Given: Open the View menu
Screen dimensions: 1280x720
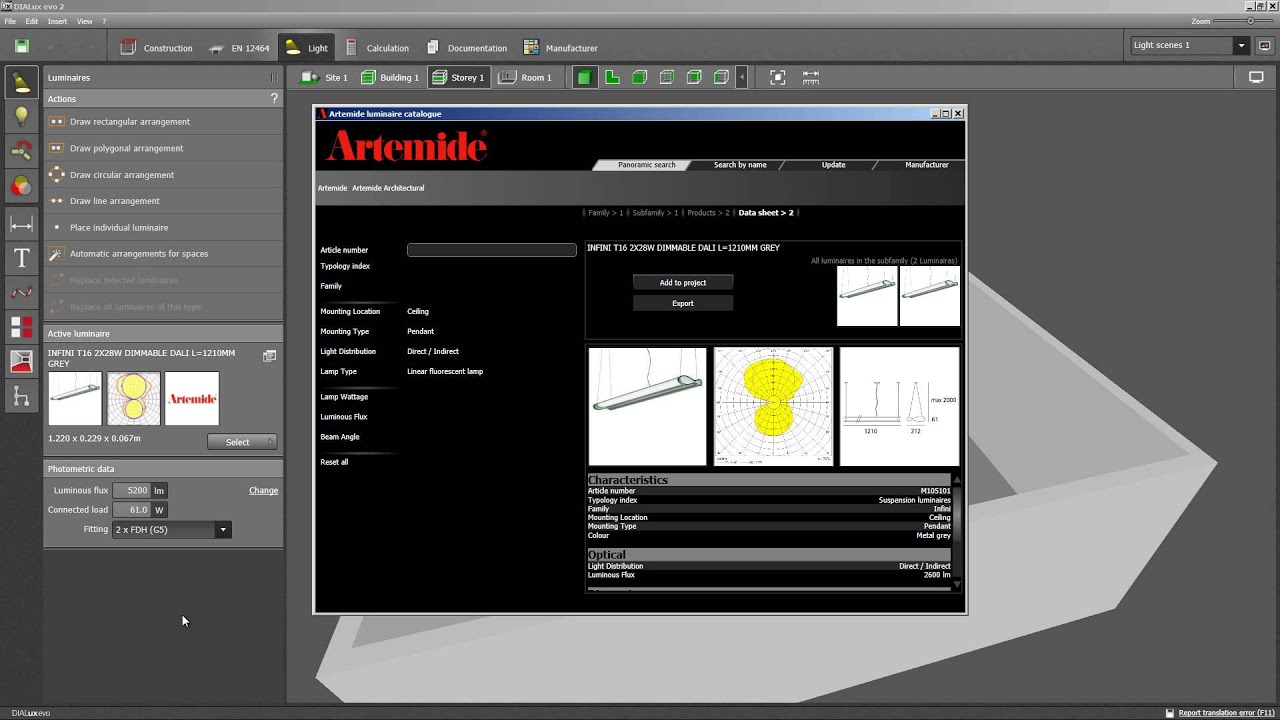Looking at the screenshot, I should [x=85, y=21].
